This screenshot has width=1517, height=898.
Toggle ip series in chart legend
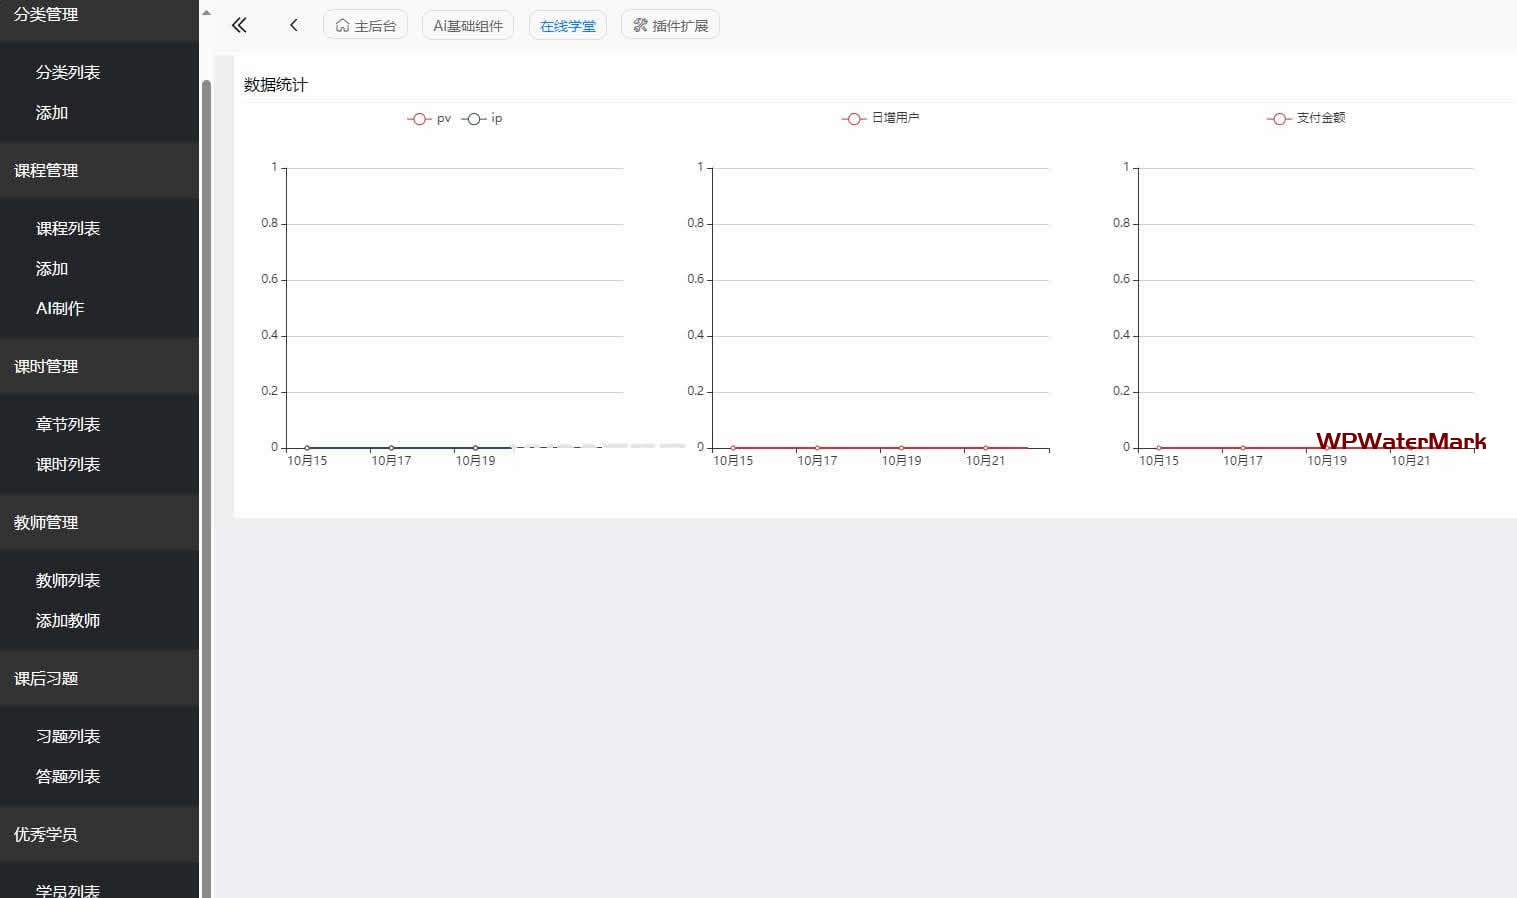[x=483, y=119]
